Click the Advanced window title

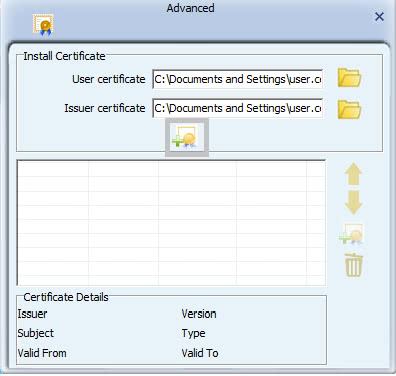coord(190,8)
